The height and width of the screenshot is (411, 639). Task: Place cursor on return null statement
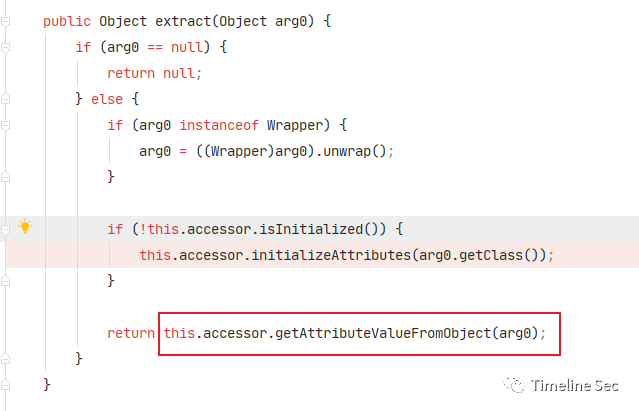154,73
